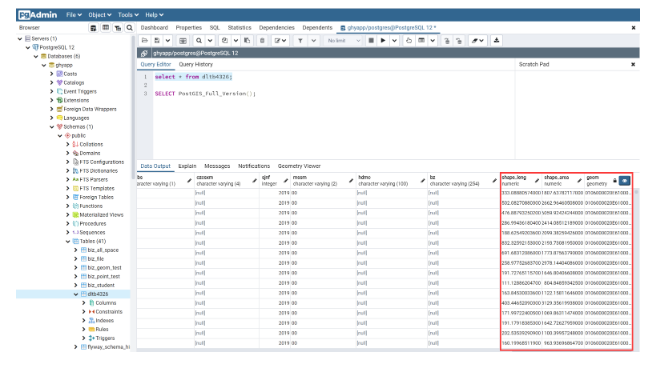The height and width of the screenshot is (365, 650).
Task: Click connection status icon beside ghyapp/postgres@PostgreSQL 12
Action: coord(144,53)
